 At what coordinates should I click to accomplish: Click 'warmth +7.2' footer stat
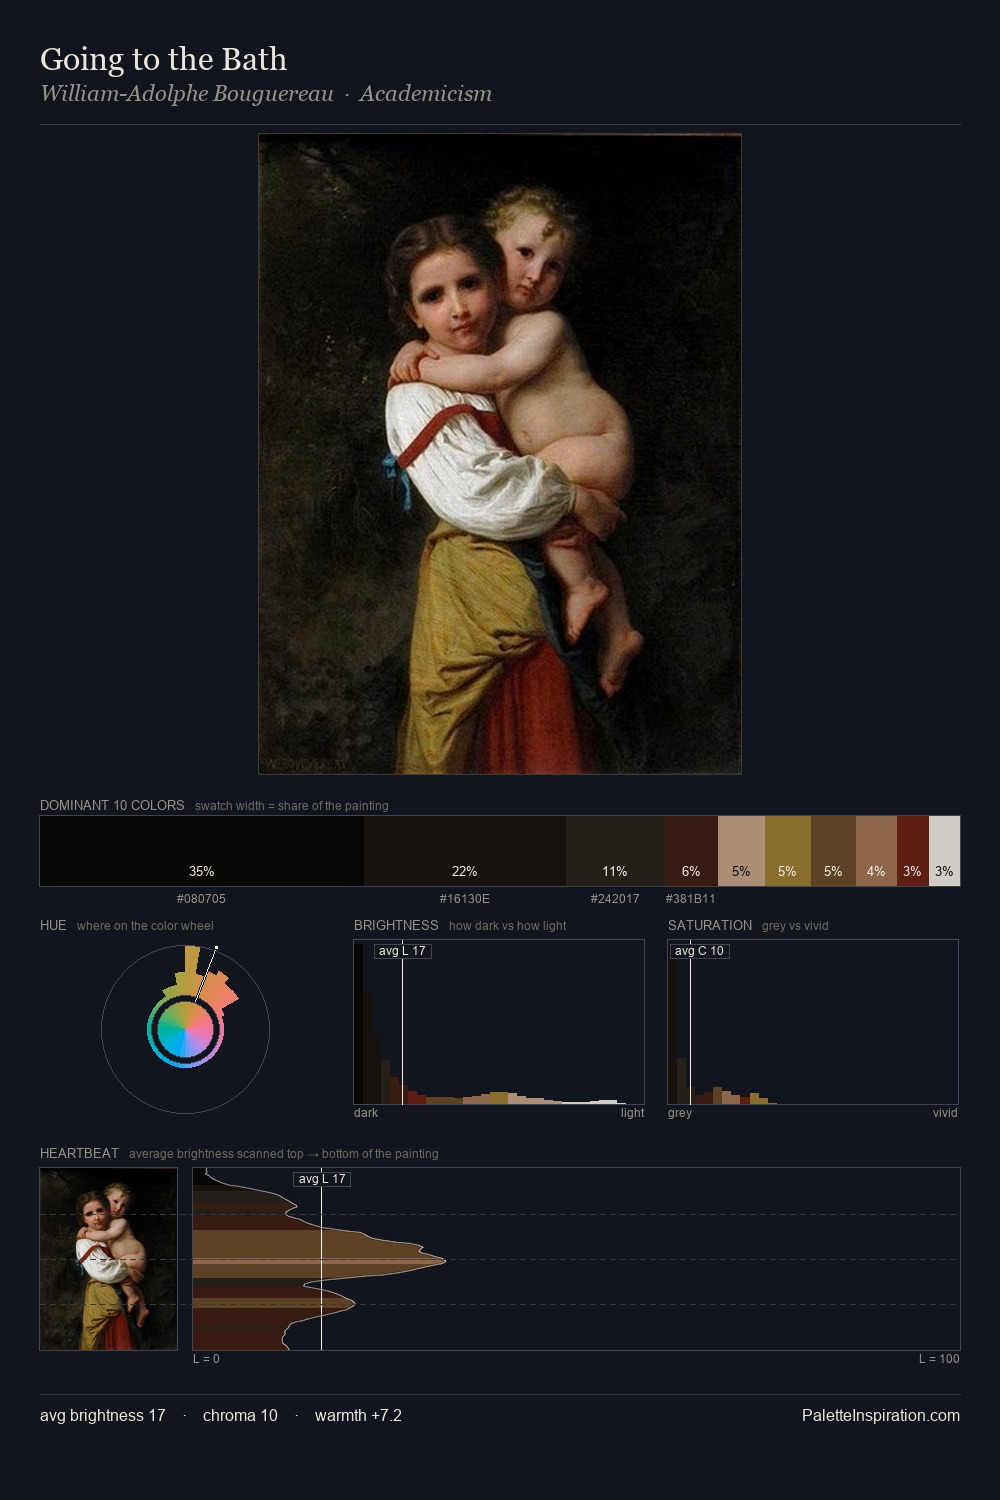pos(358,1416)
